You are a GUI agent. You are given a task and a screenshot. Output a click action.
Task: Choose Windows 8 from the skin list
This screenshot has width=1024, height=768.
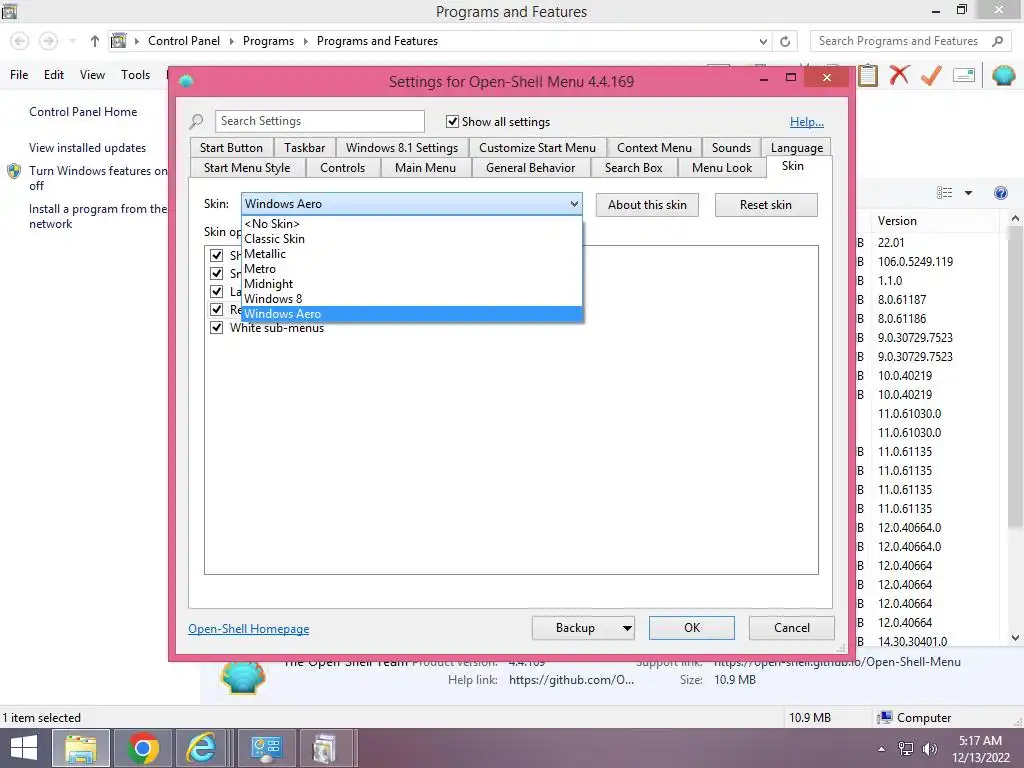pos(411,299)
